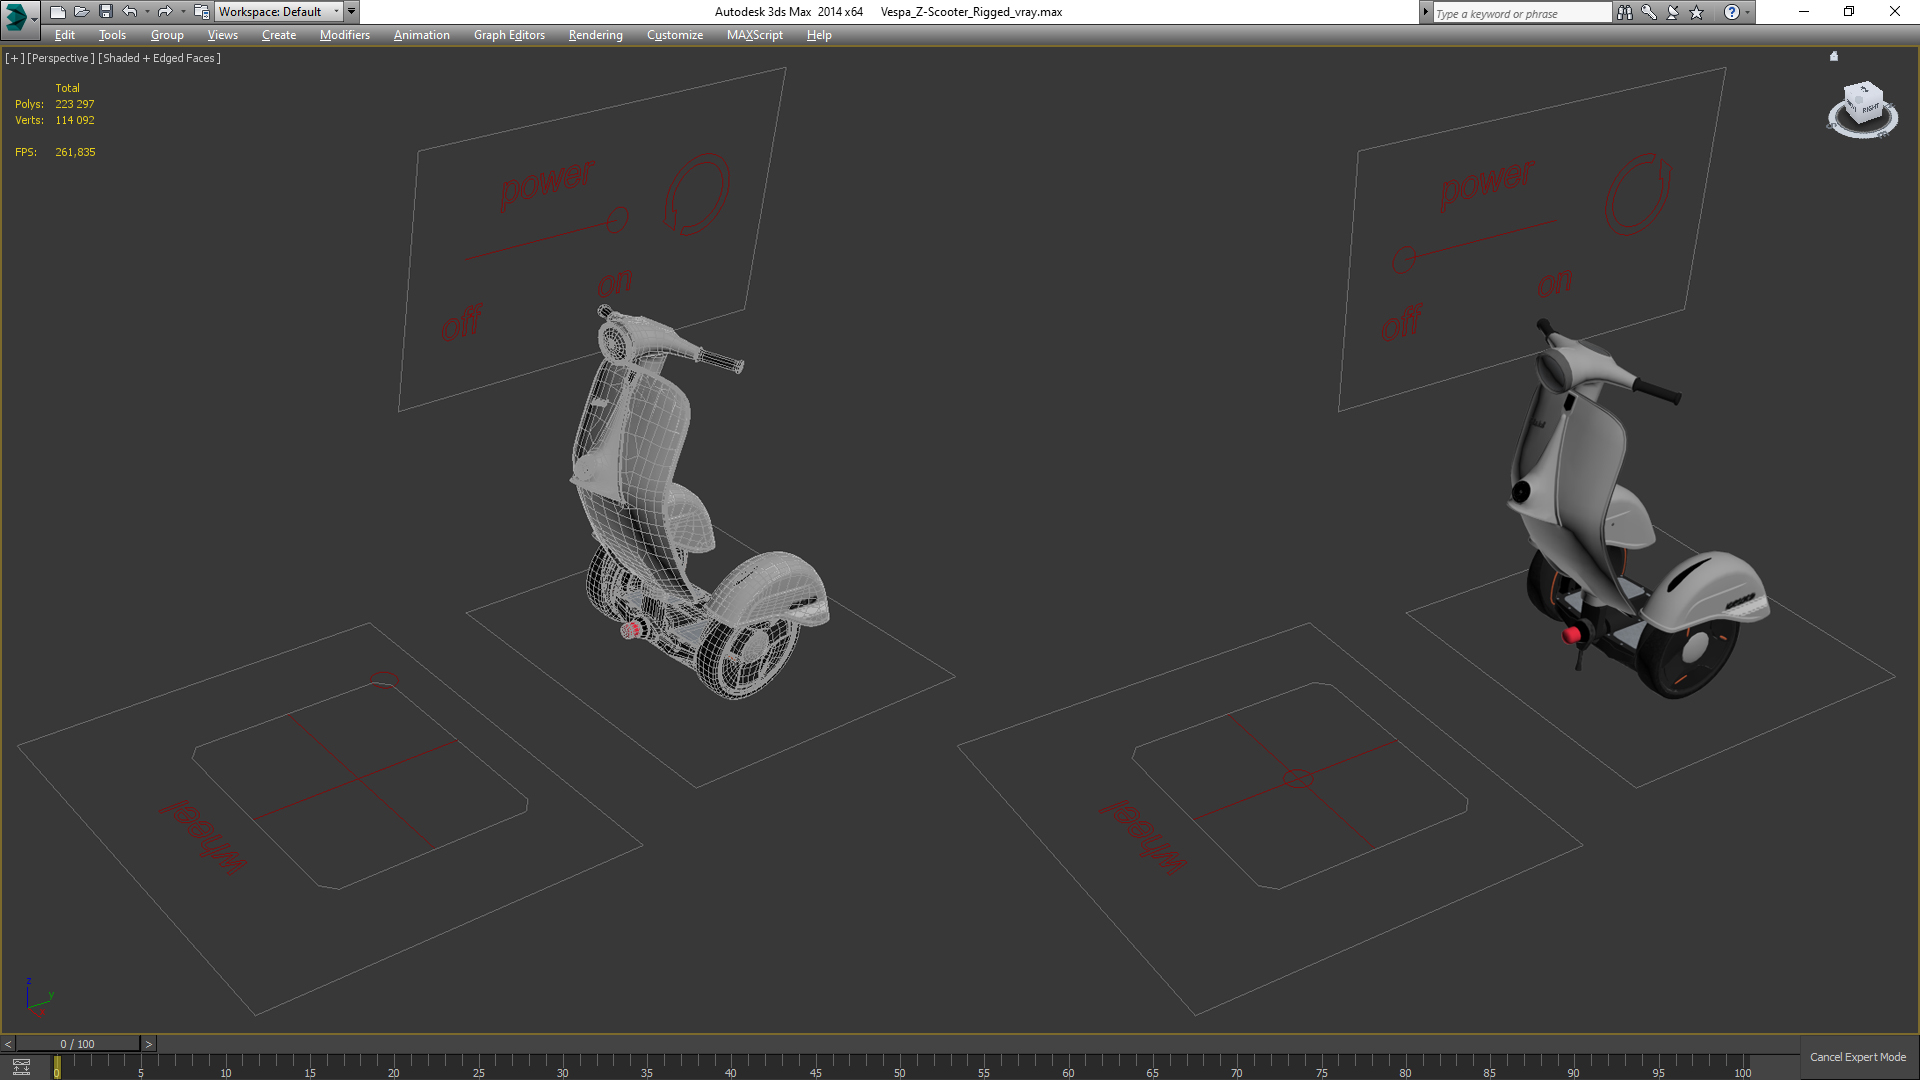Open the Animation menu
This screenshot has height=1080, width=1920.
(421, 35)
